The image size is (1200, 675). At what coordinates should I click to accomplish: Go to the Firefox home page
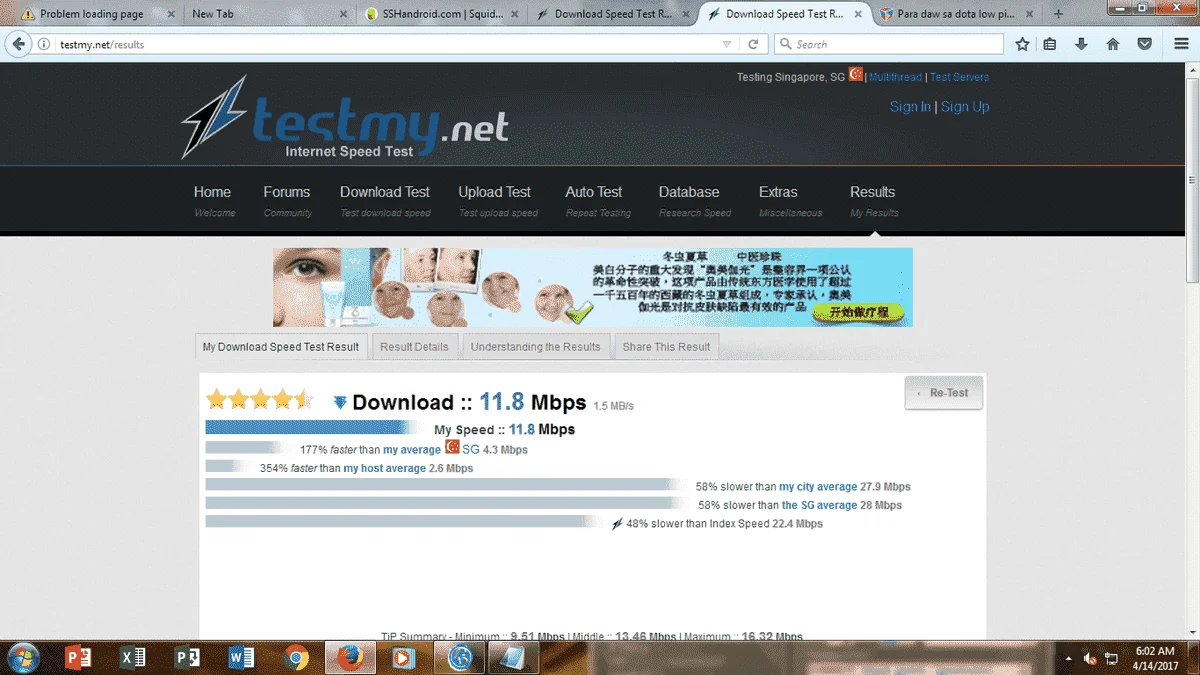point(1112,44)
